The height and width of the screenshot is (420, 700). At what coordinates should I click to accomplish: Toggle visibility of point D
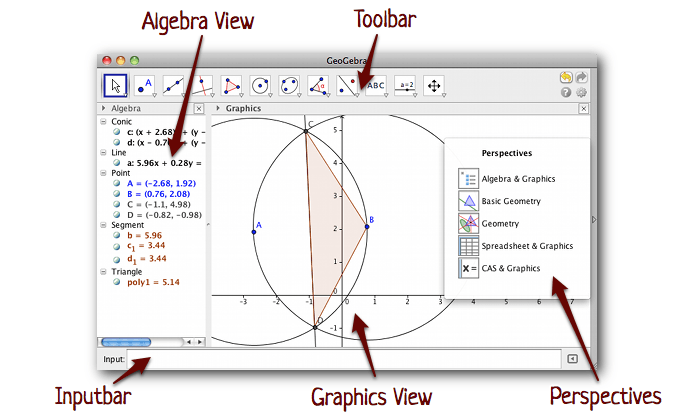click(117, 215)
